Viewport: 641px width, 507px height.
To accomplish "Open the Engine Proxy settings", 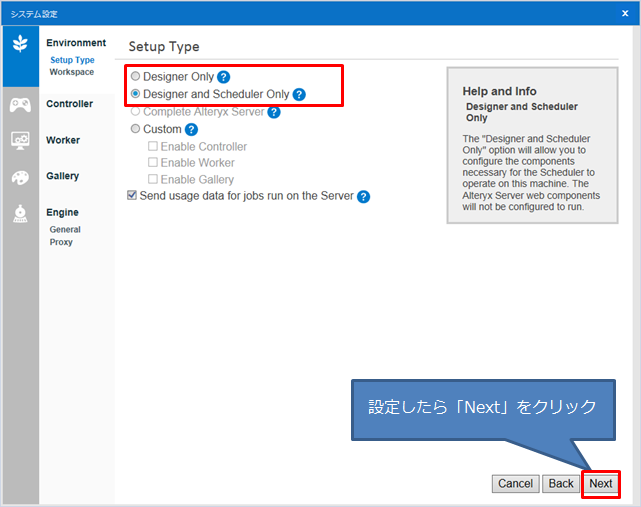I will tap(61, 242).
